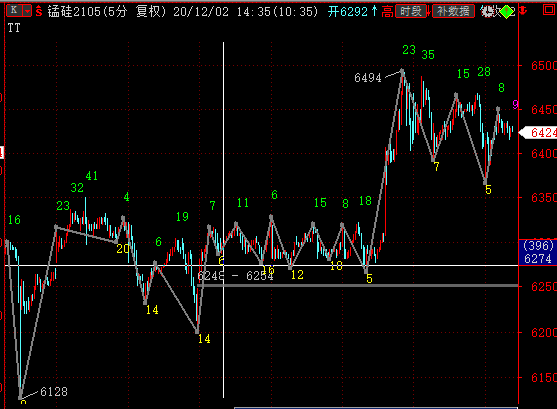Click the 开6292 open price value
557x409 pixels.
[348, 11]
